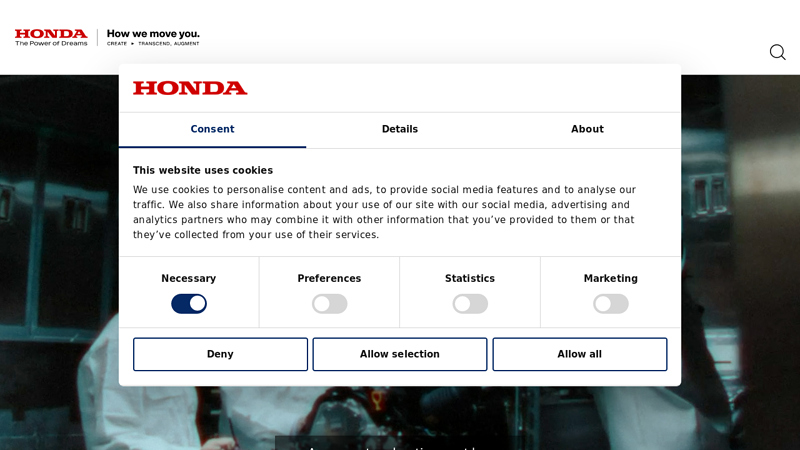Enable the Preferences cookies switch
Image resolution: width=800 pixels, height=450 pixels.
tap(330, 304)
